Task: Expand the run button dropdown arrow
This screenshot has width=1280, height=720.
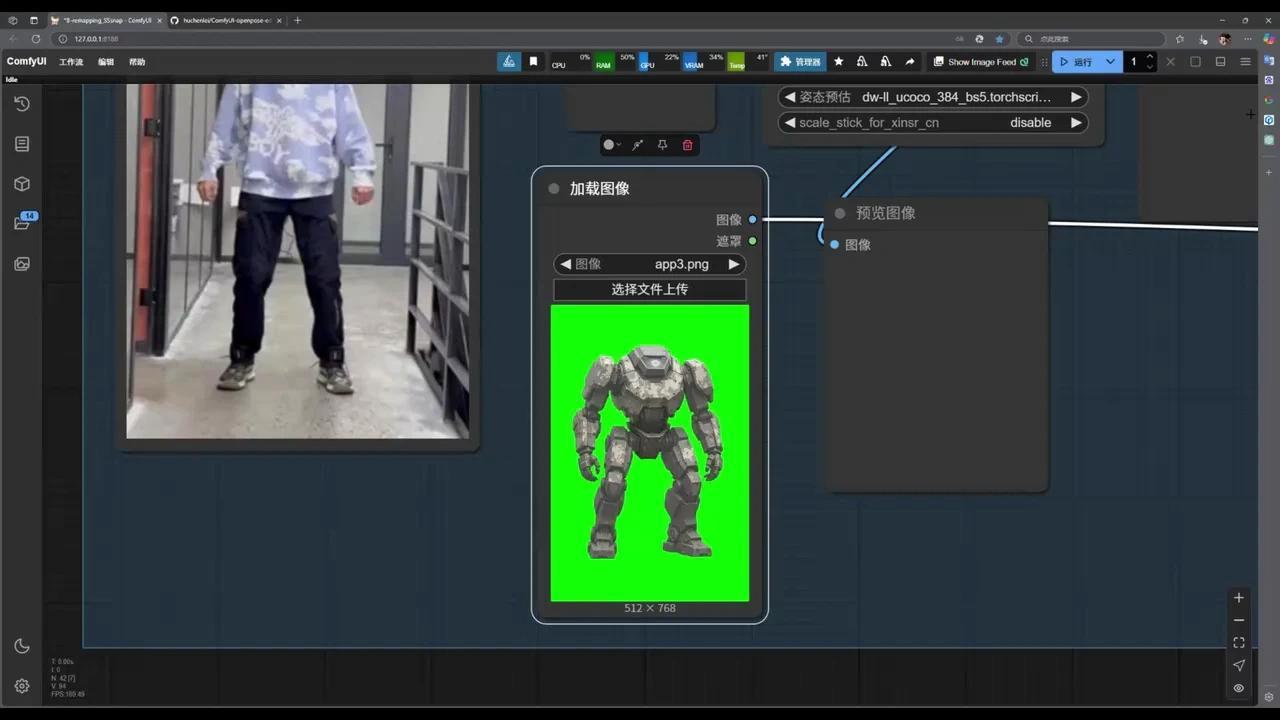Action: click(x=1110, y=62)
